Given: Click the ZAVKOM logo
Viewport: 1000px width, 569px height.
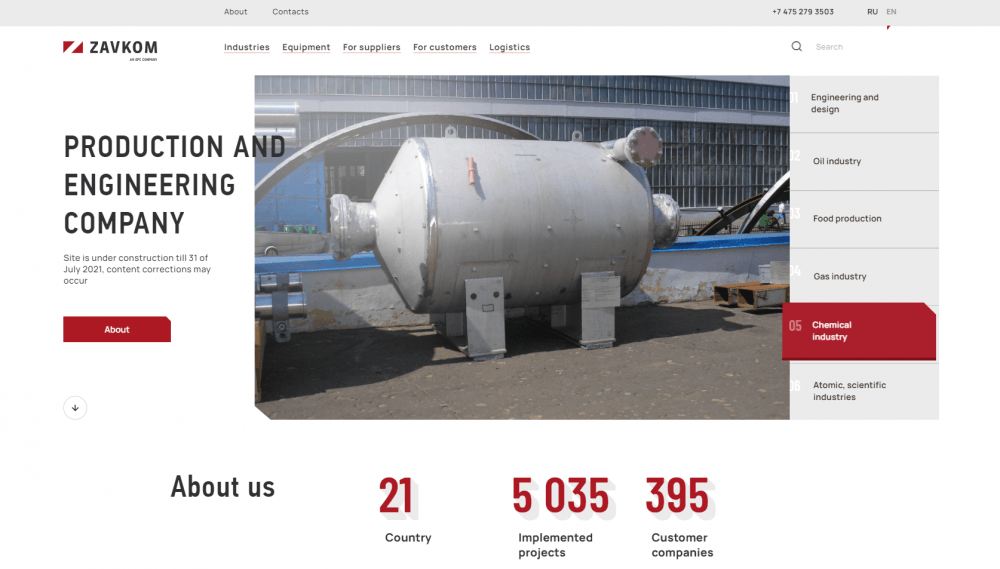Looking at the screenshot, I should point(110,49).
